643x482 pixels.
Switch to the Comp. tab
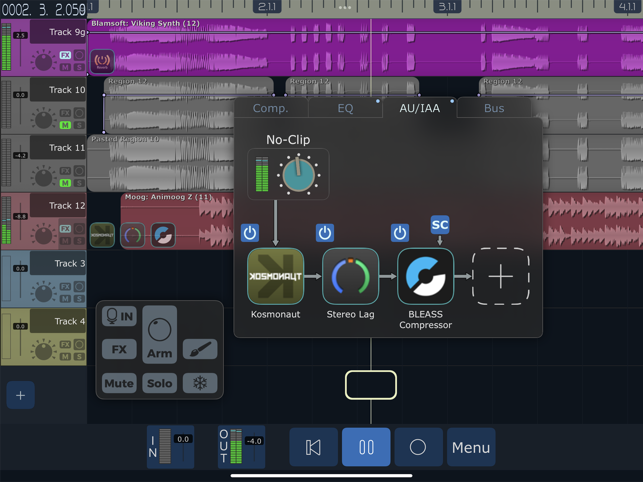coord(271,108)
